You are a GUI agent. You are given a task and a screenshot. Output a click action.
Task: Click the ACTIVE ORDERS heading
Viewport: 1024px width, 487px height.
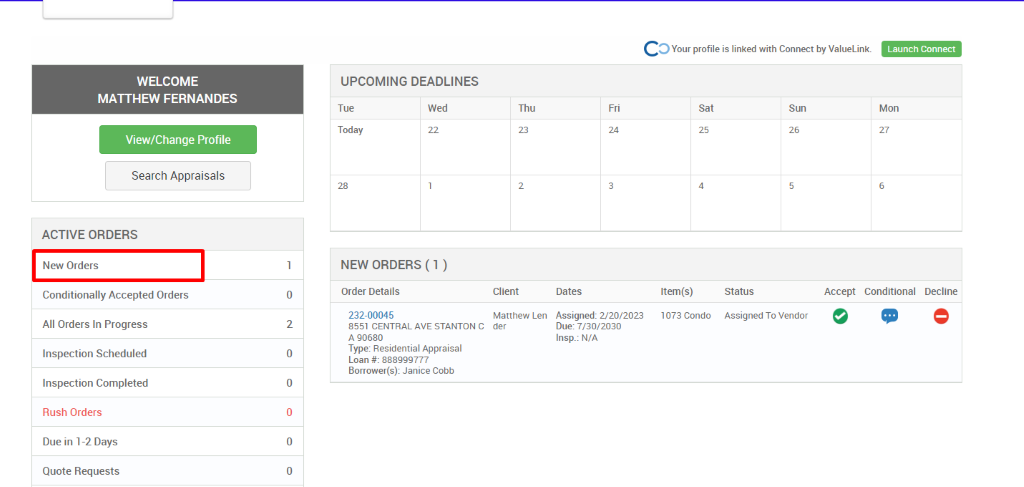pos(90,234)
